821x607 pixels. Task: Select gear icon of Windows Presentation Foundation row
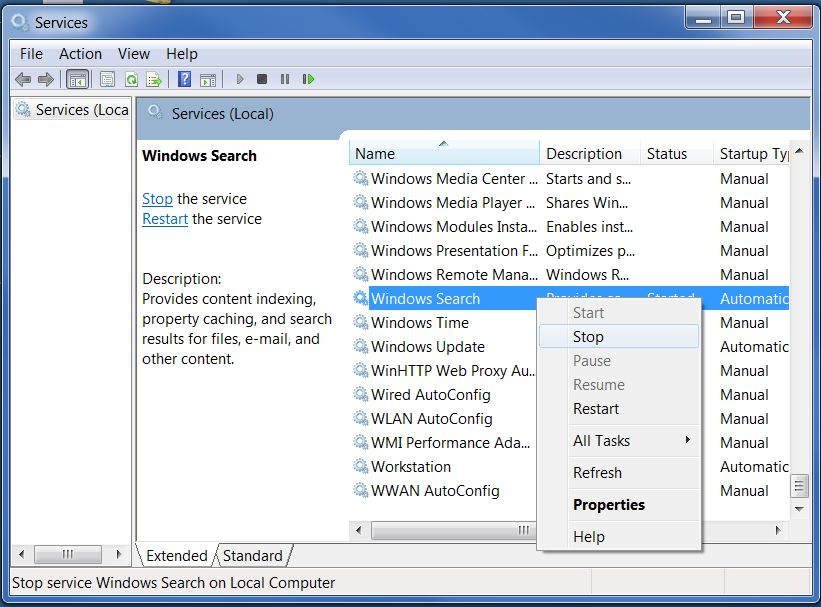[x=360, y=250]
